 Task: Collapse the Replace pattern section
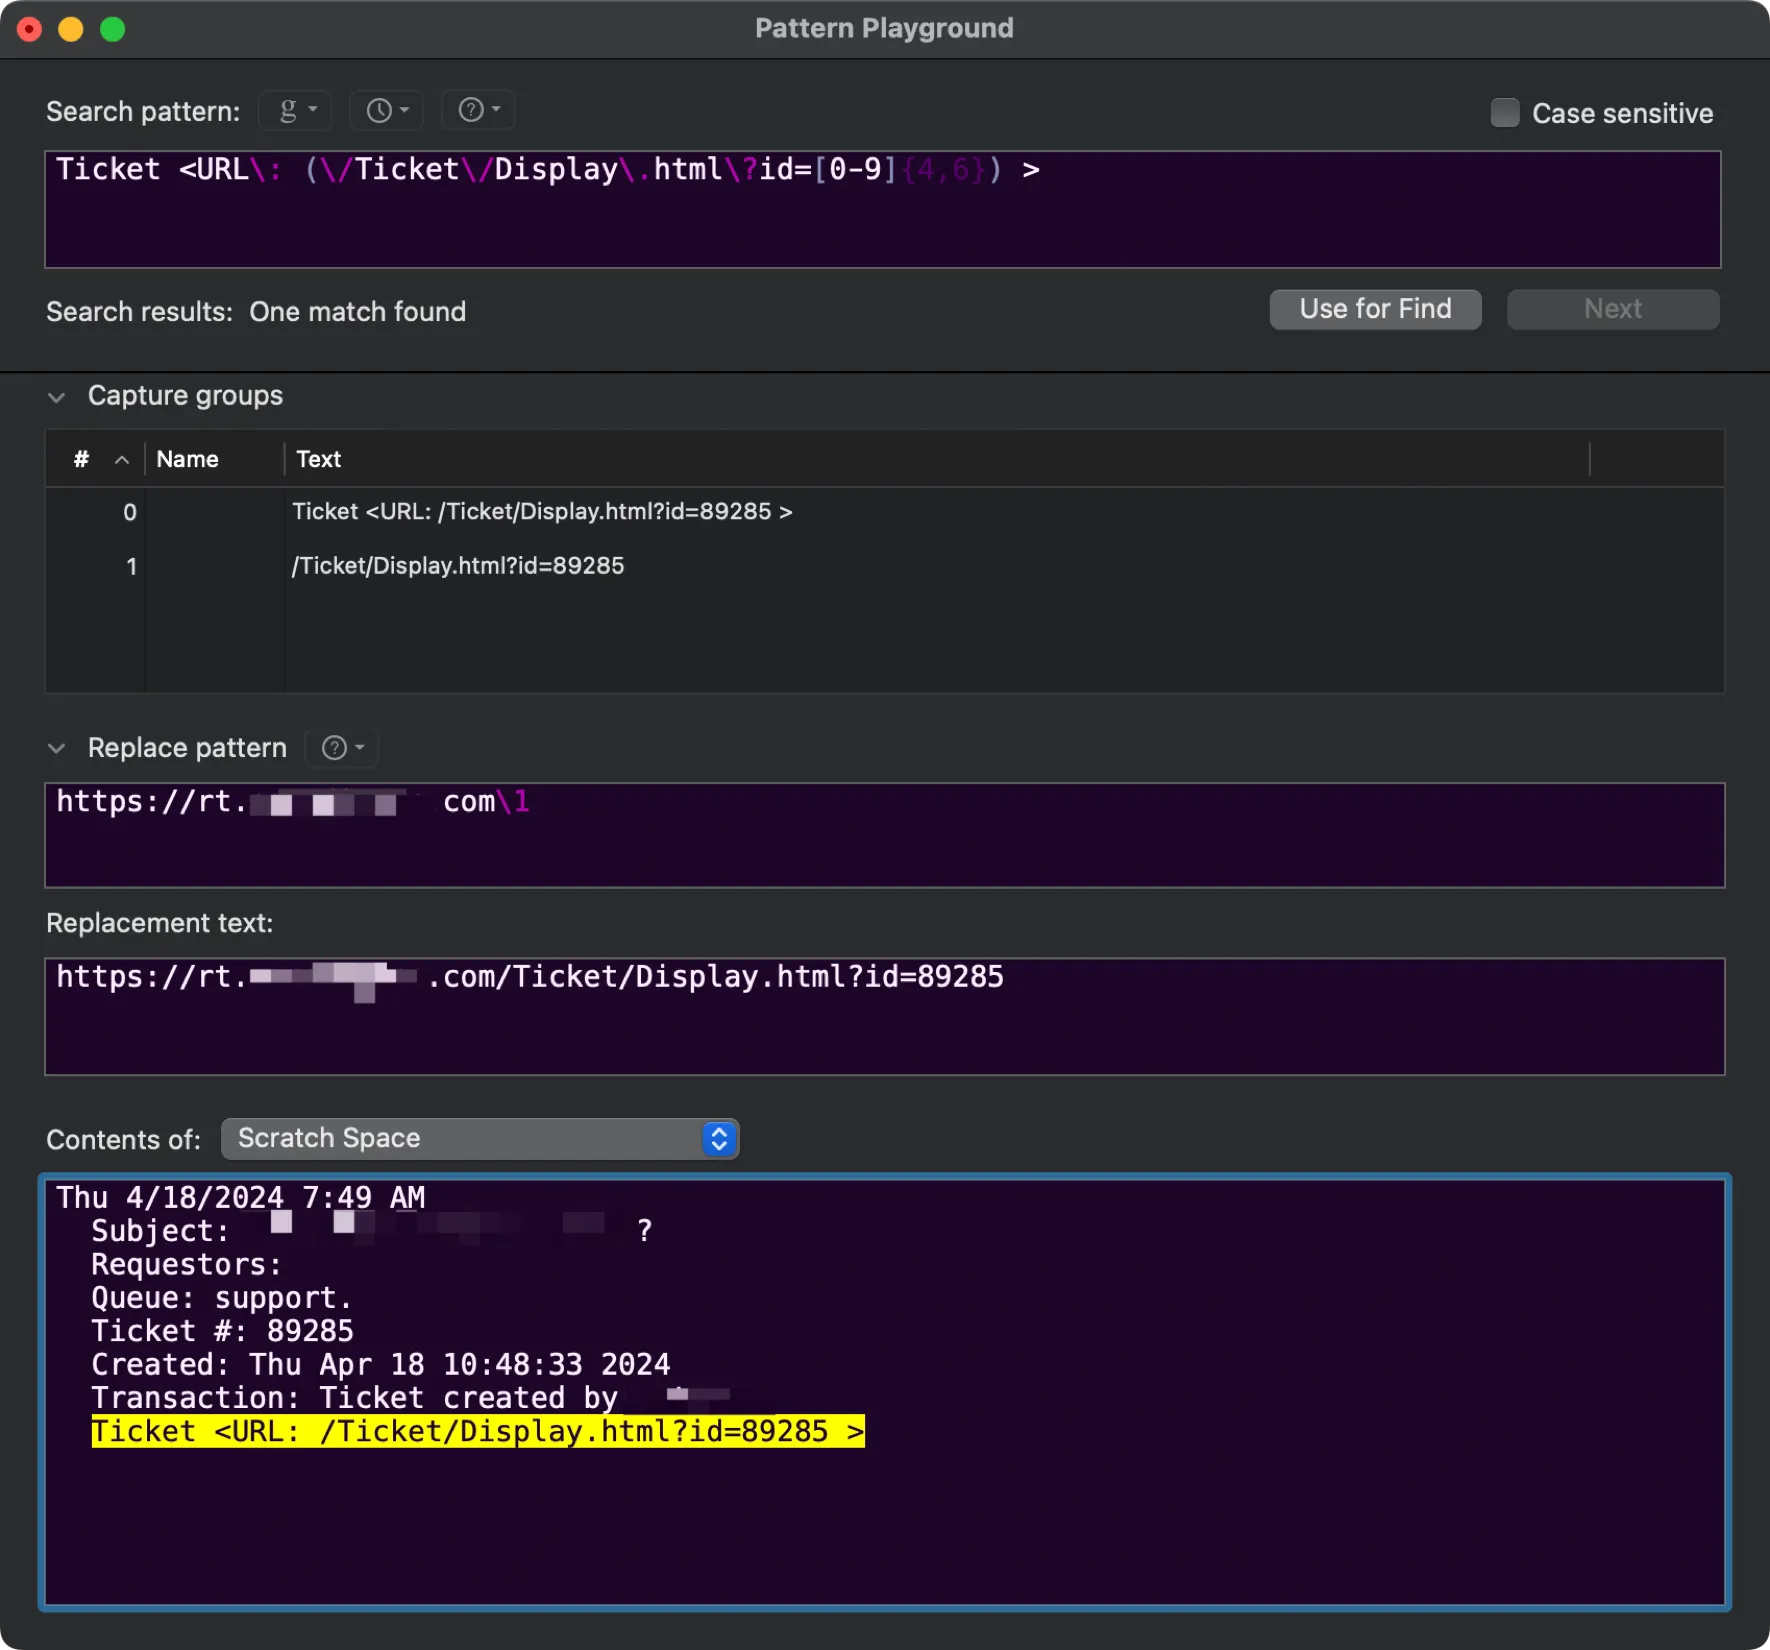[57, 749]
